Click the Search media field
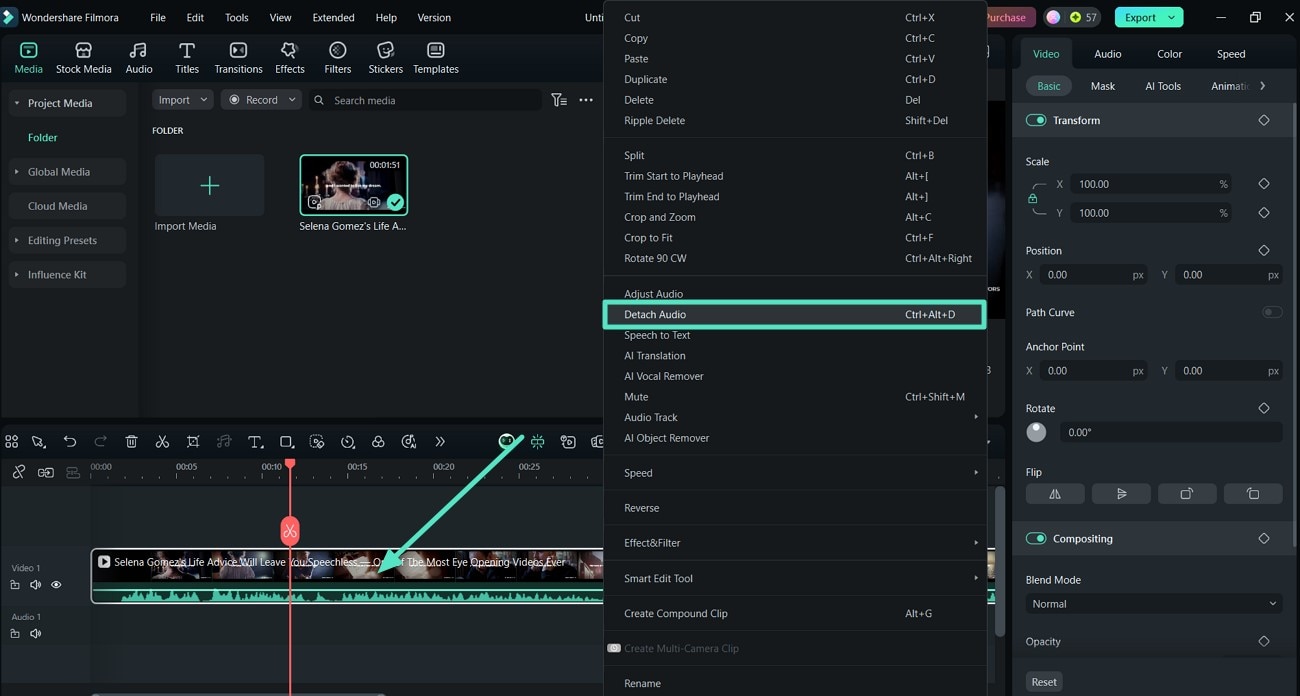The image size is (1300, 696). pyautogui.click(x=425, y=100)
